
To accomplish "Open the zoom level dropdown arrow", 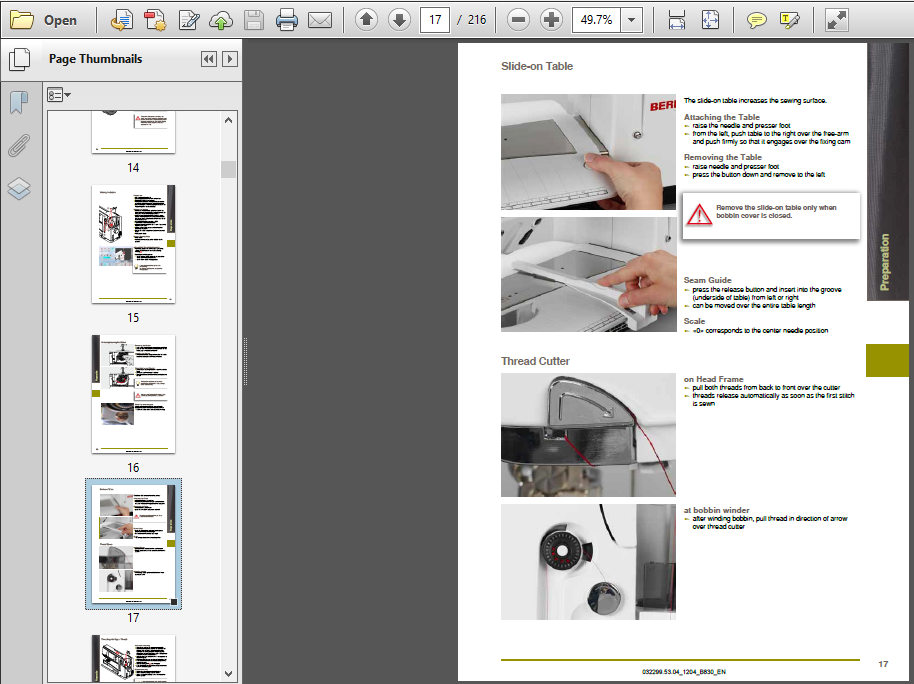I will (x=631, y=20).
